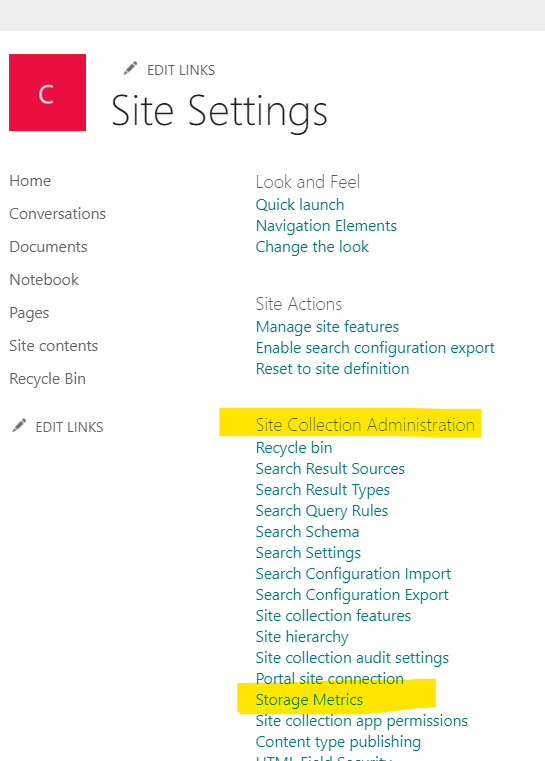Open Manage site features

coord(327,327)
